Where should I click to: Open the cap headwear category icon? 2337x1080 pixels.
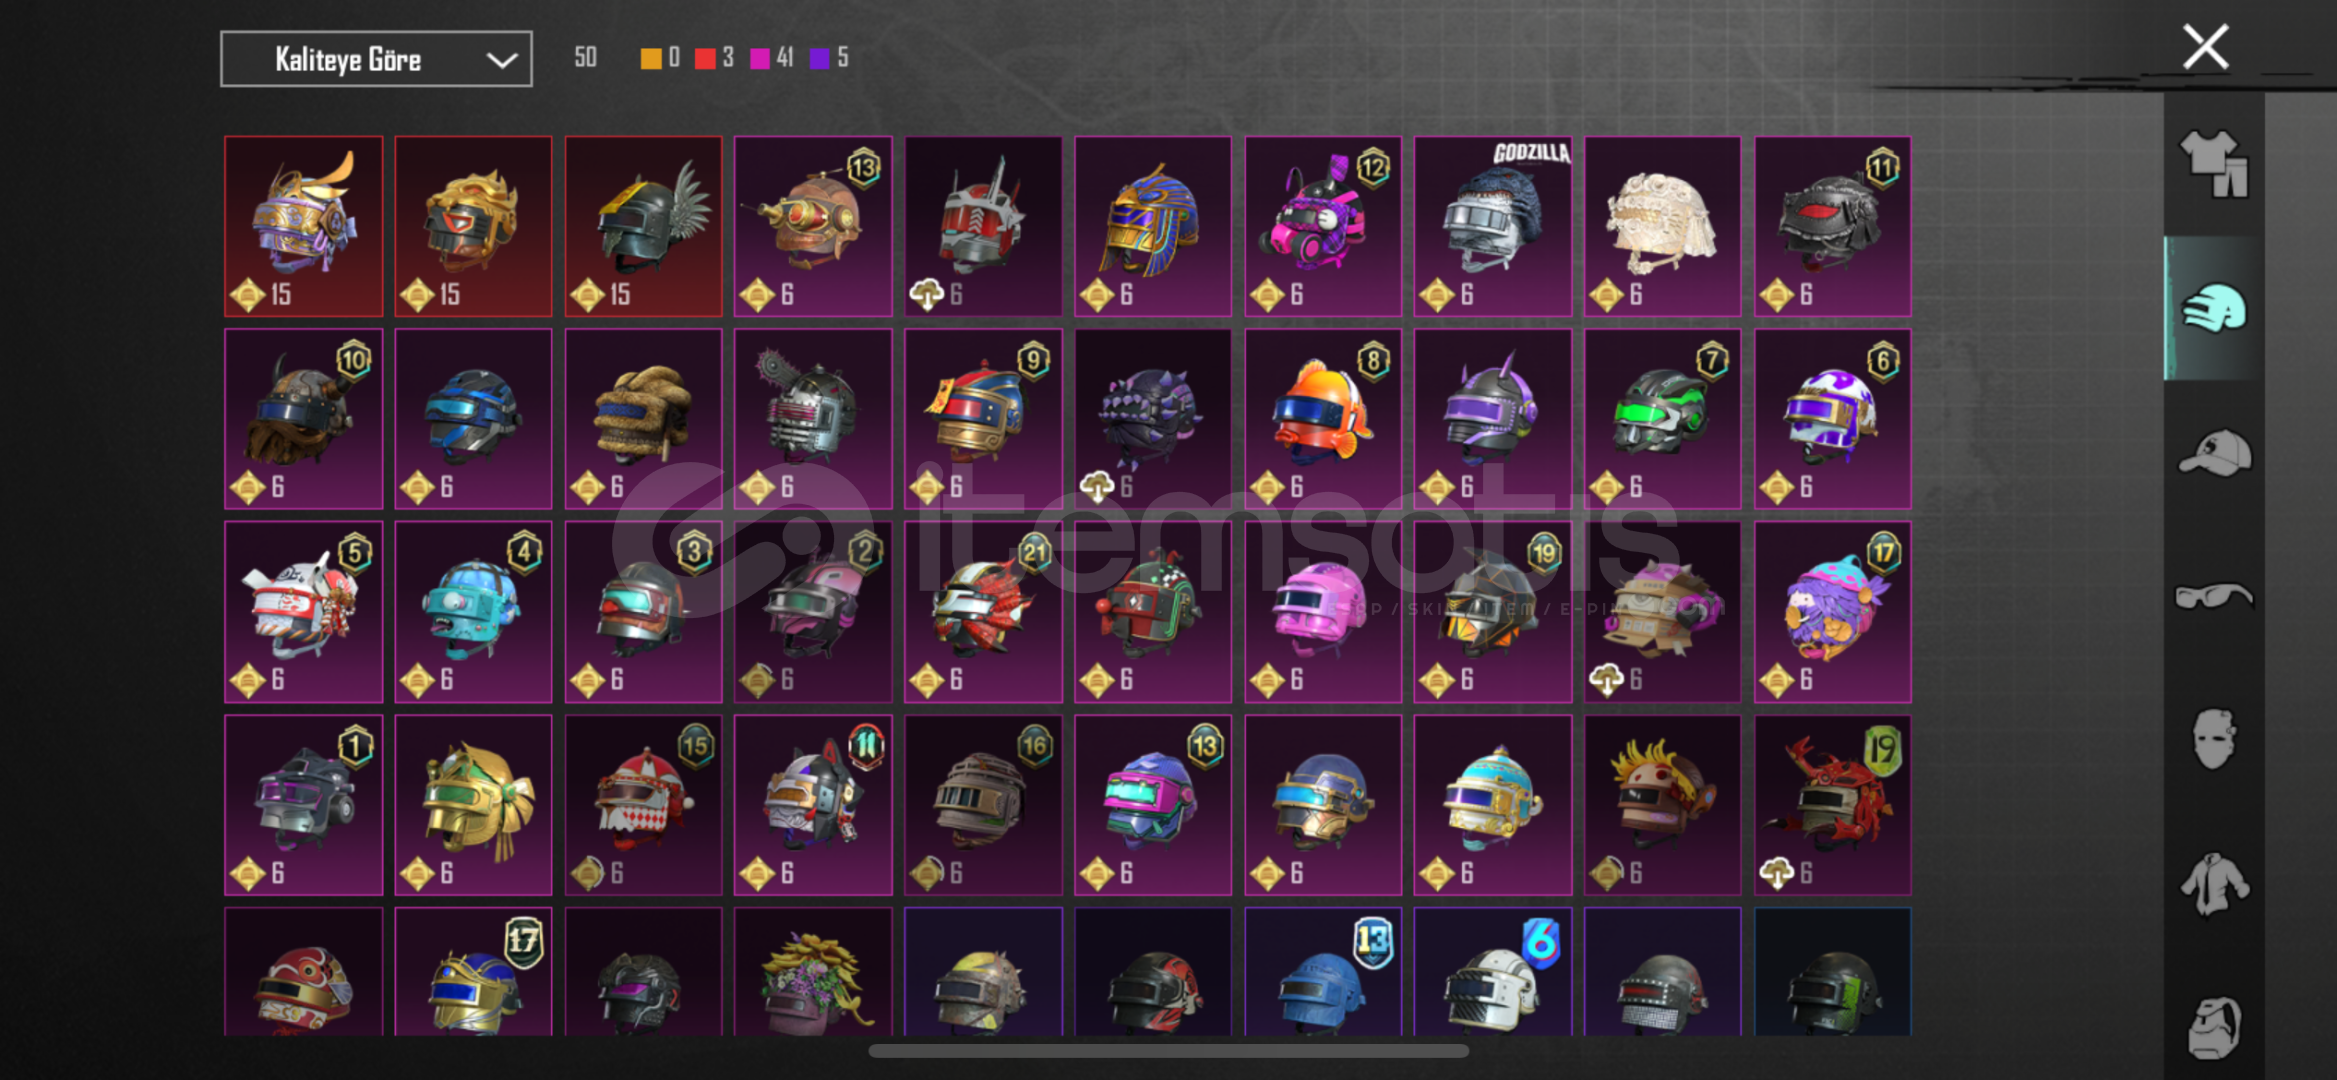[2214, 453]
